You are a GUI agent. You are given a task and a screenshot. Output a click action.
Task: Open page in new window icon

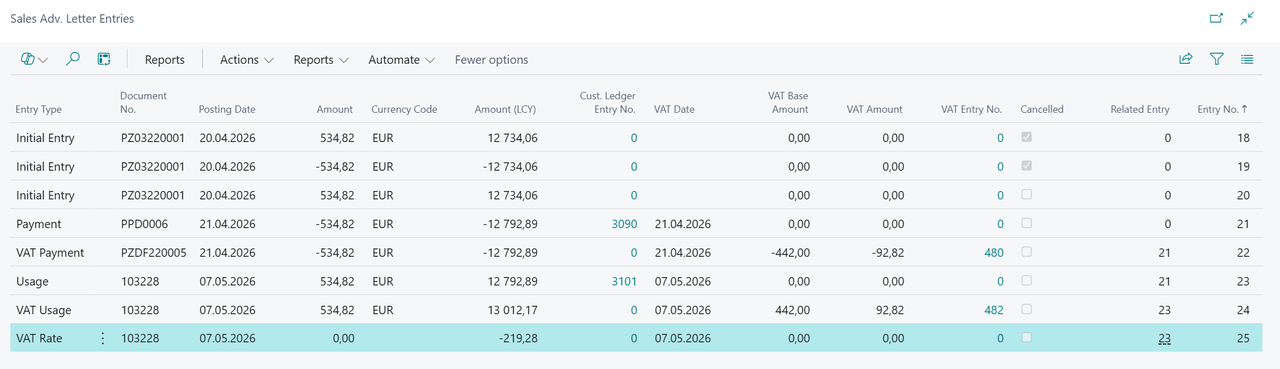[1216, 18]
